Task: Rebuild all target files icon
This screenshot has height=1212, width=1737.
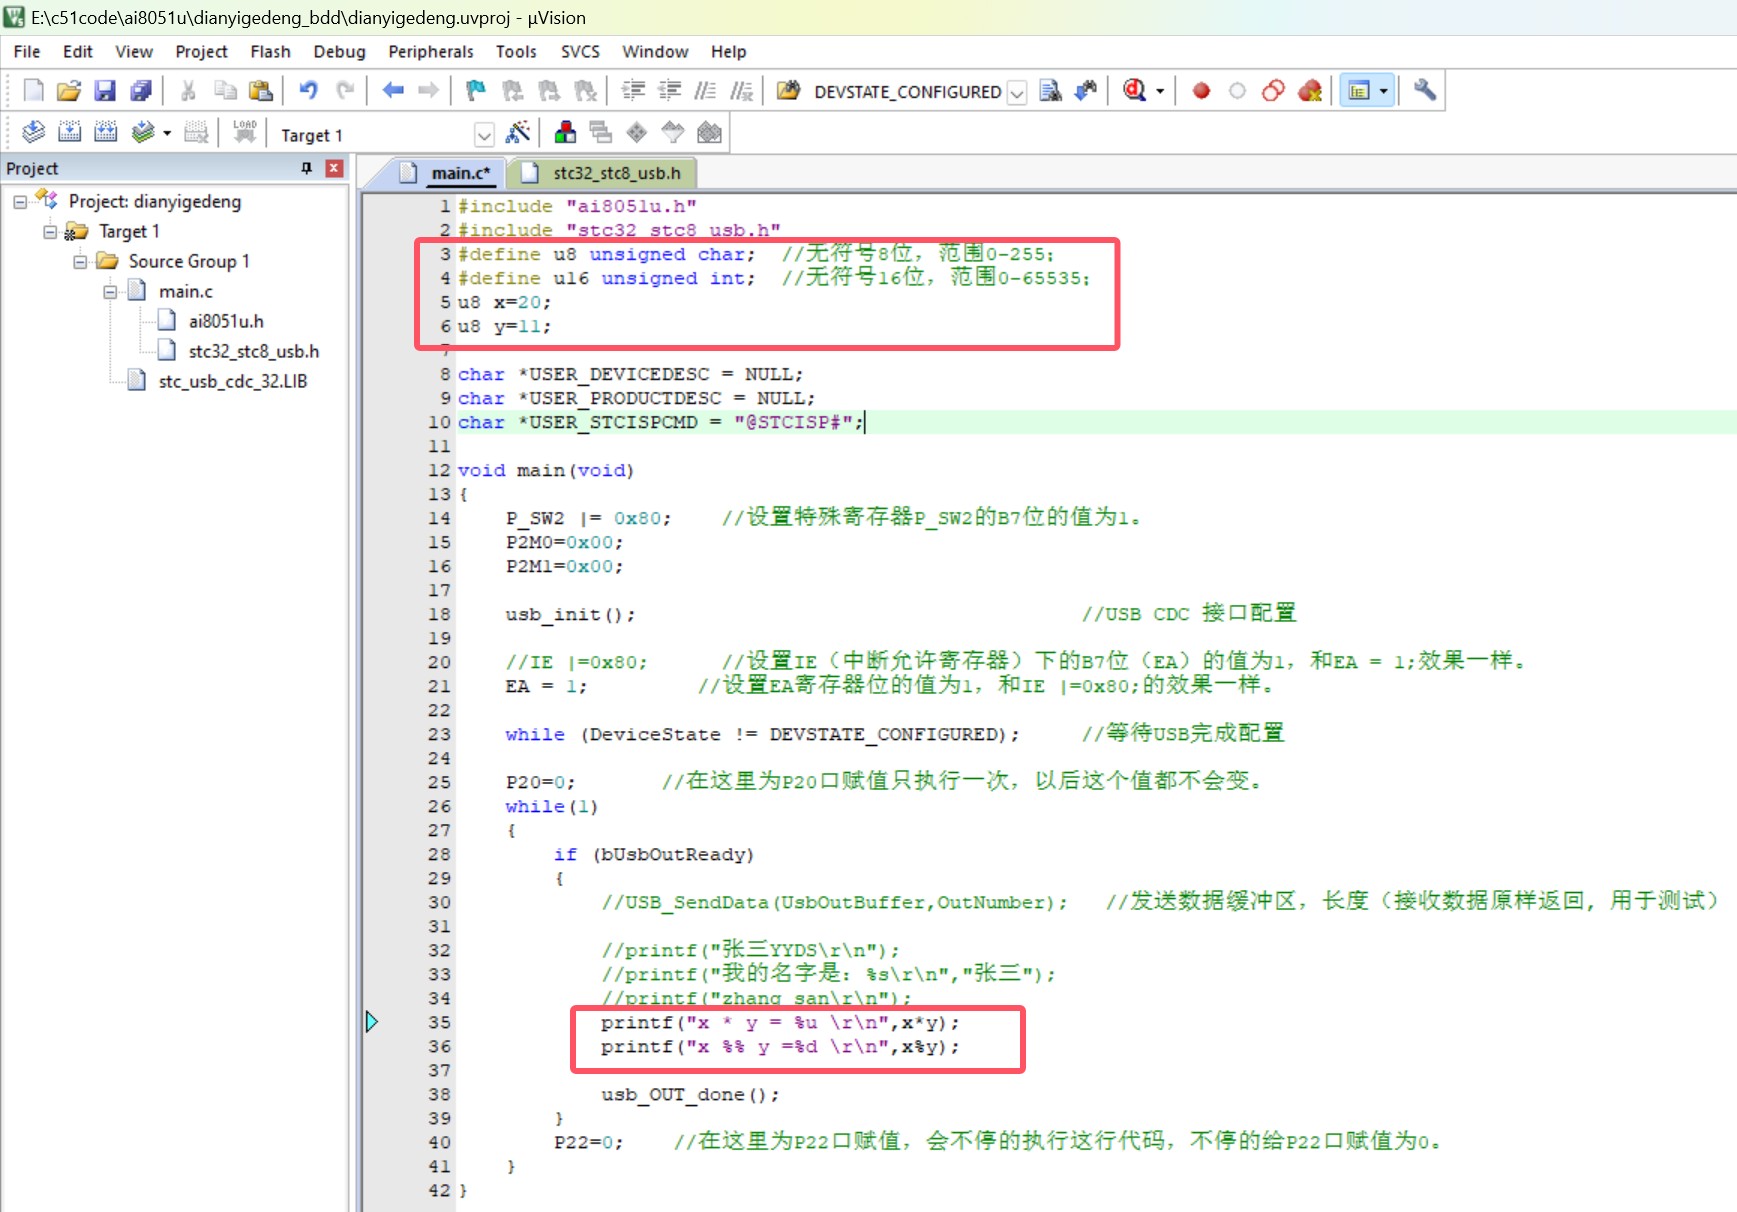Action: [105, 133]
